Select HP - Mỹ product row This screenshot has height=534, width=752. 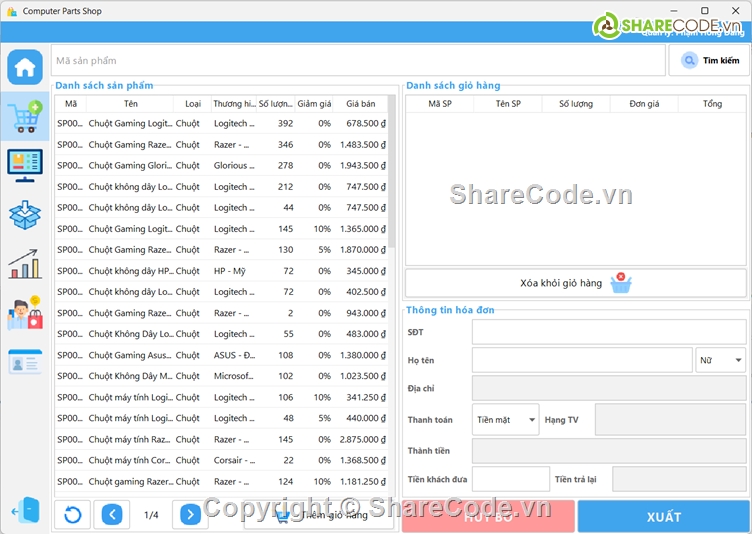coord(221,271)
